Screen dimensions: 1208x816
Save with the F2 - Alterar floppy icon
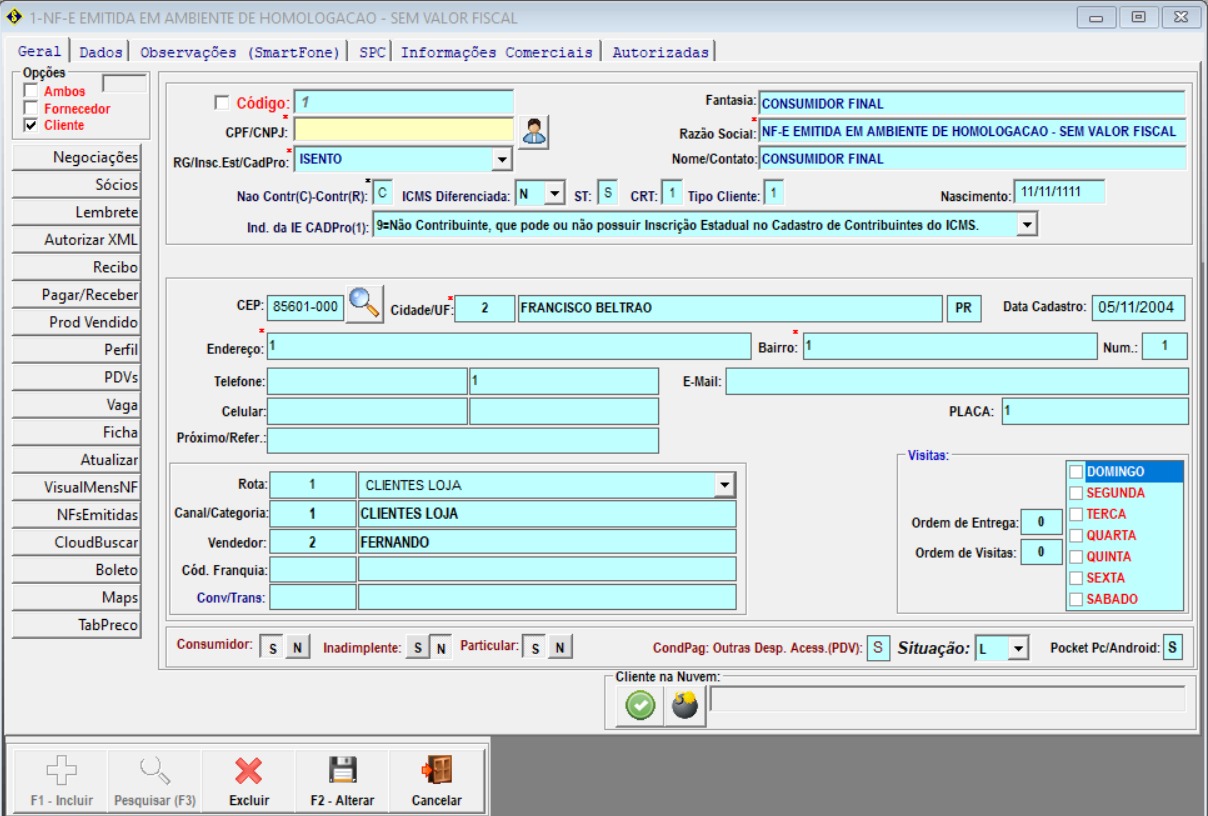coord(342,770)
